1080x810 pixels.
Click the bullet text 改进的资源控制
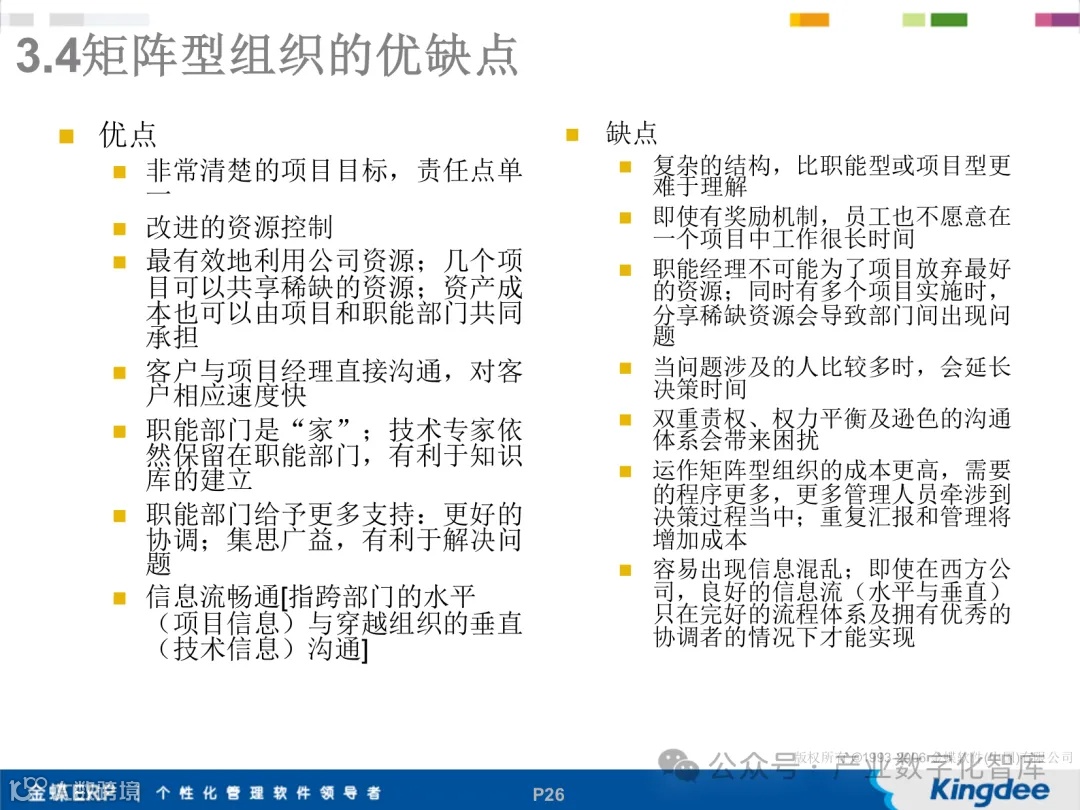[240, 227]
